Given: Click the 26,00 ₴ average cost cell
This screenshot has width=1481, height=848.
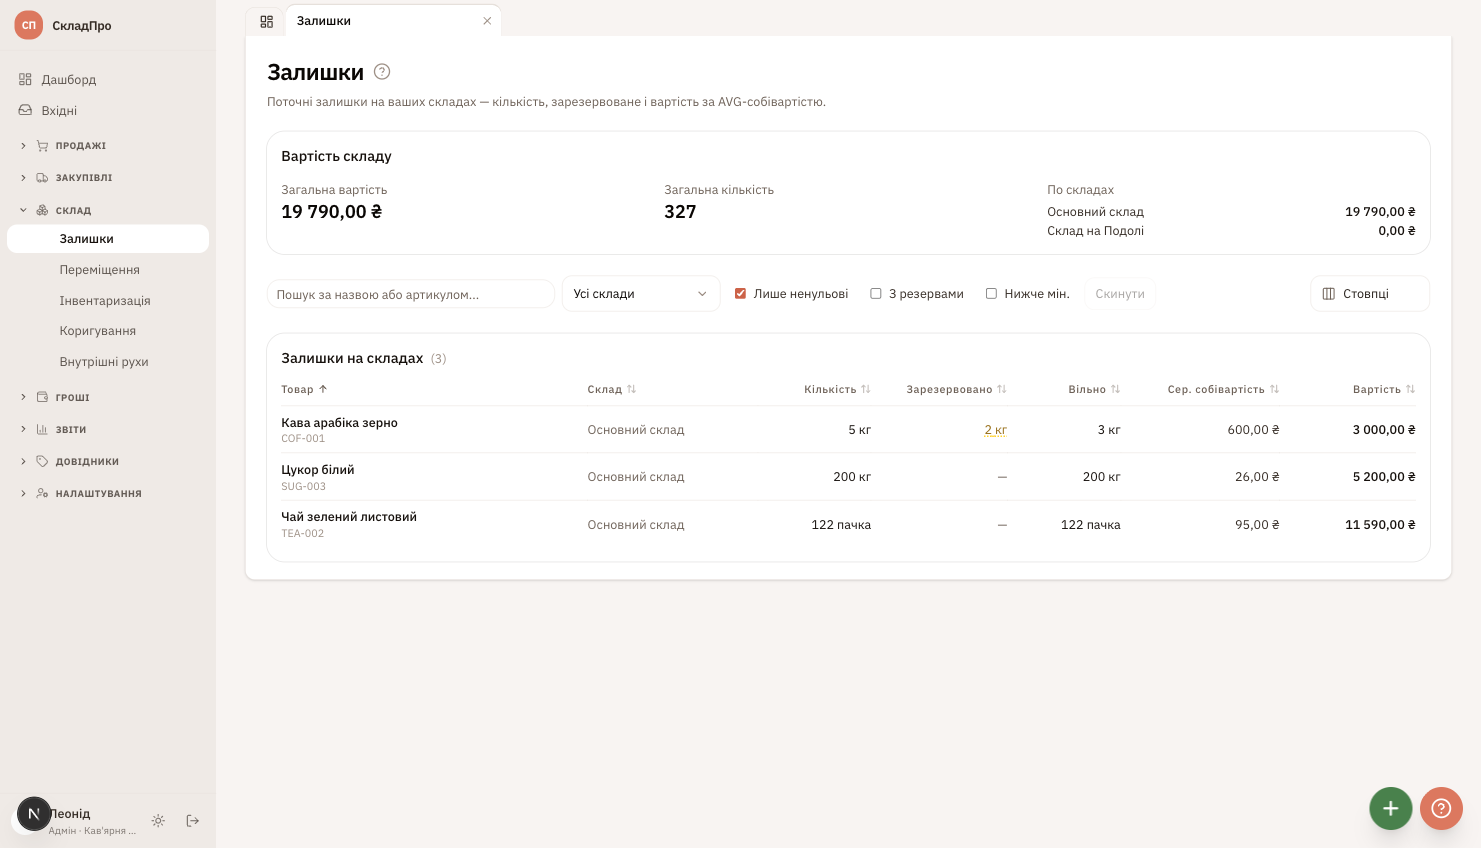Looking at the screenshot, I should click(x=1257, y=477).
